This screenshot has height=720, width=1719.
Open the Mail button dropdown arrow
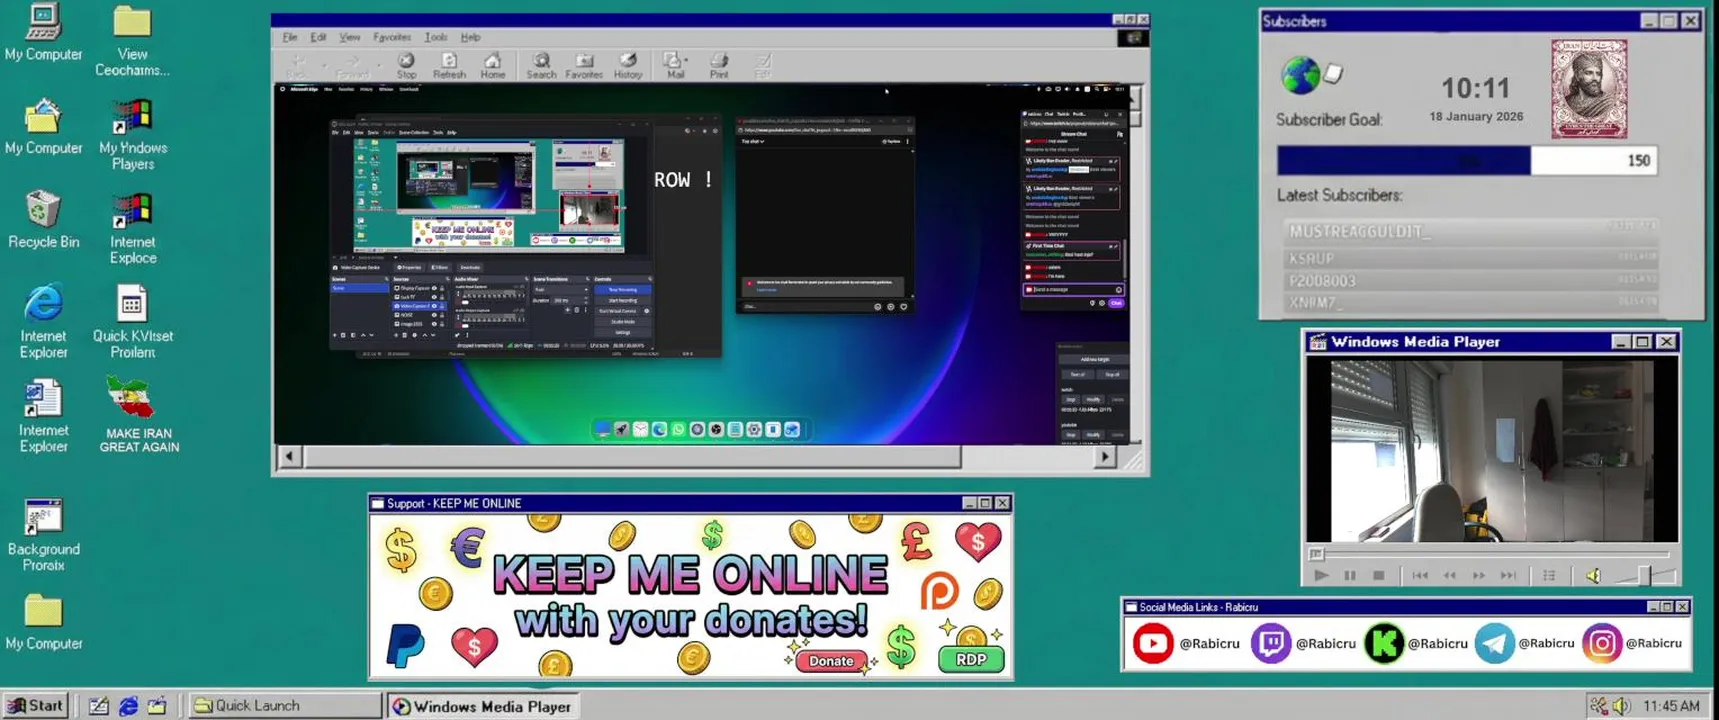[x=687, y=62]
